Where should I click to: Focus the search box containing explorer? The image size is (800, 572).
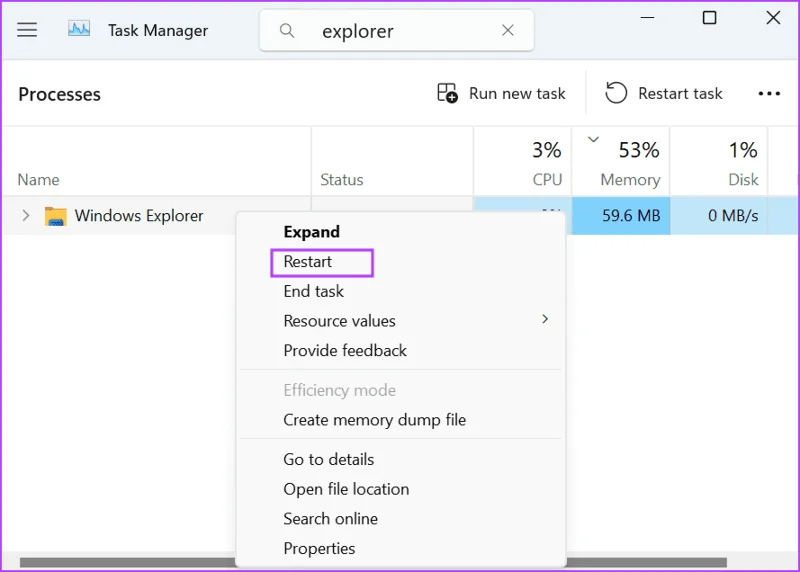pyautogui.click(x=396, y=31)
